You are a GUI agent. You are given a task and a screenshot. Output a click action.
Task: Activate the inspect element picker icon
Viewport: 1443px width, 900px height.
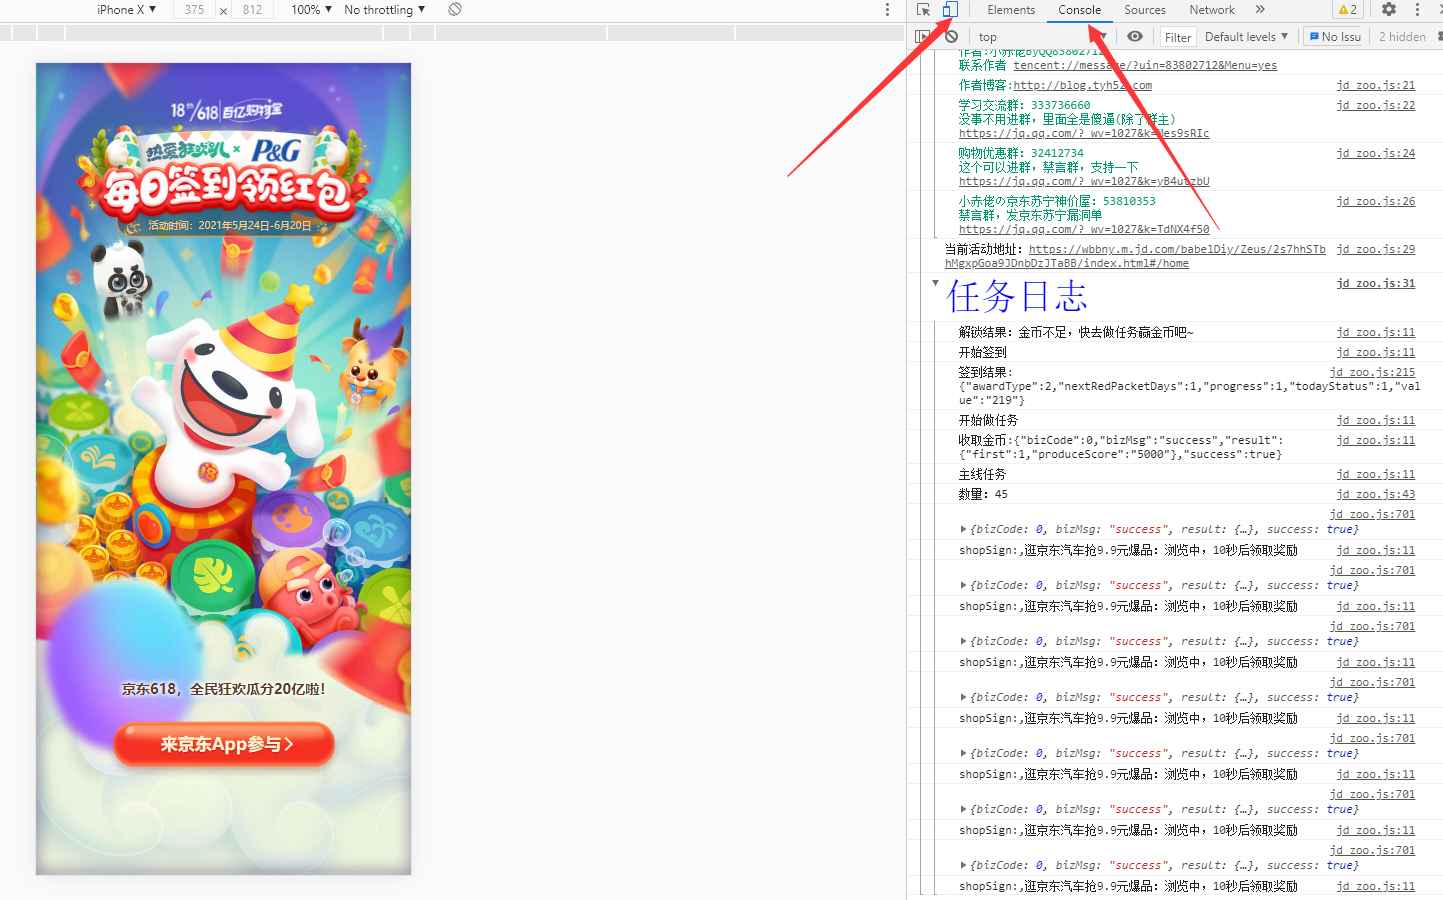tap(923, 10)
